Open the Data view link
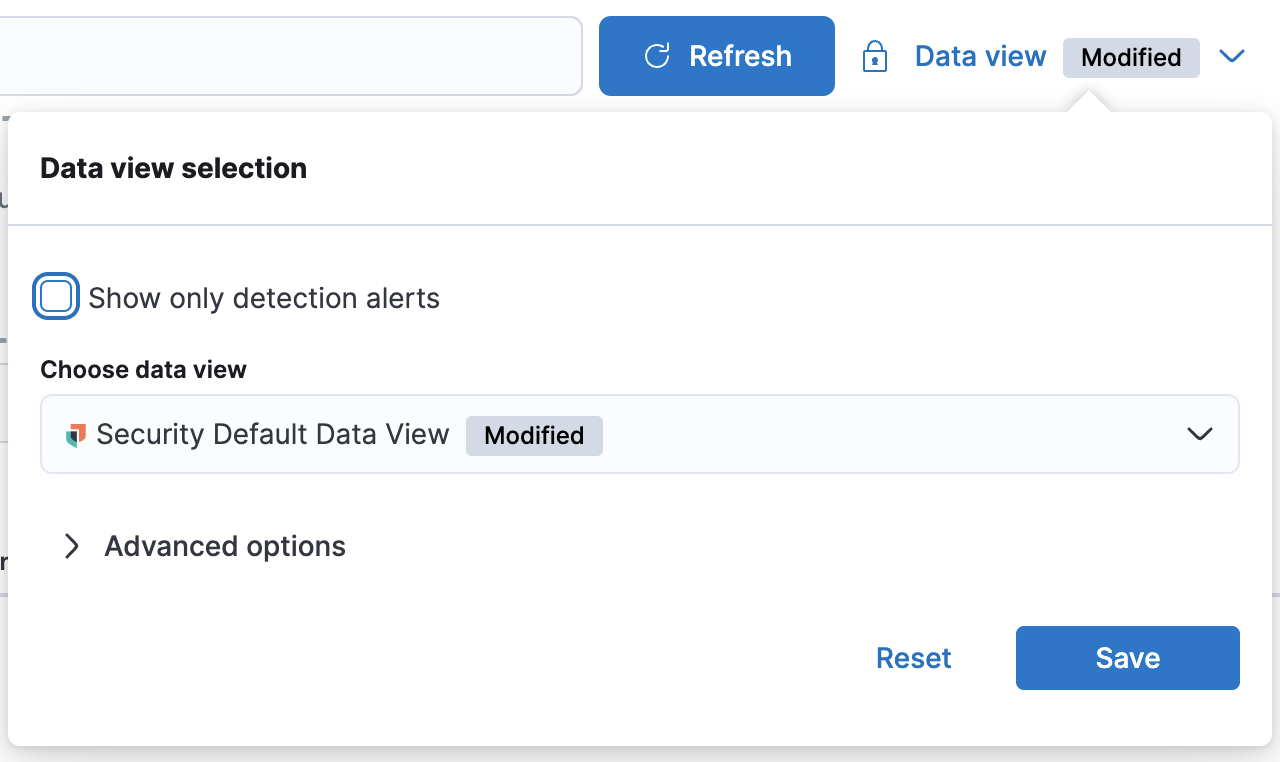 980,57
